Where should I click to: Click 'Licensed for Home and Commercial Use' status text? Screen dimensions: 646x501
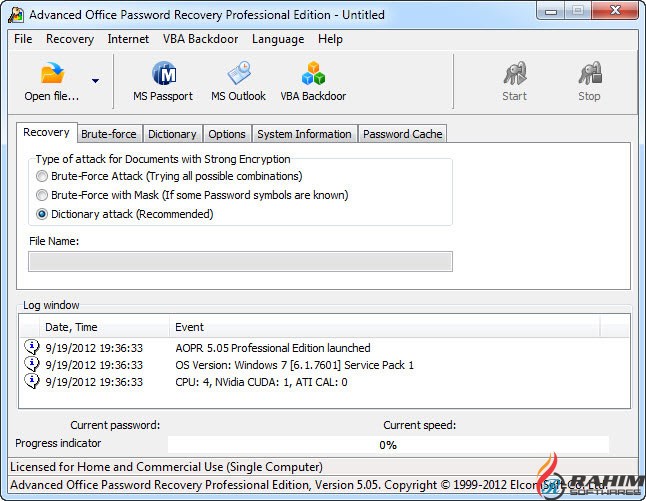166,467
